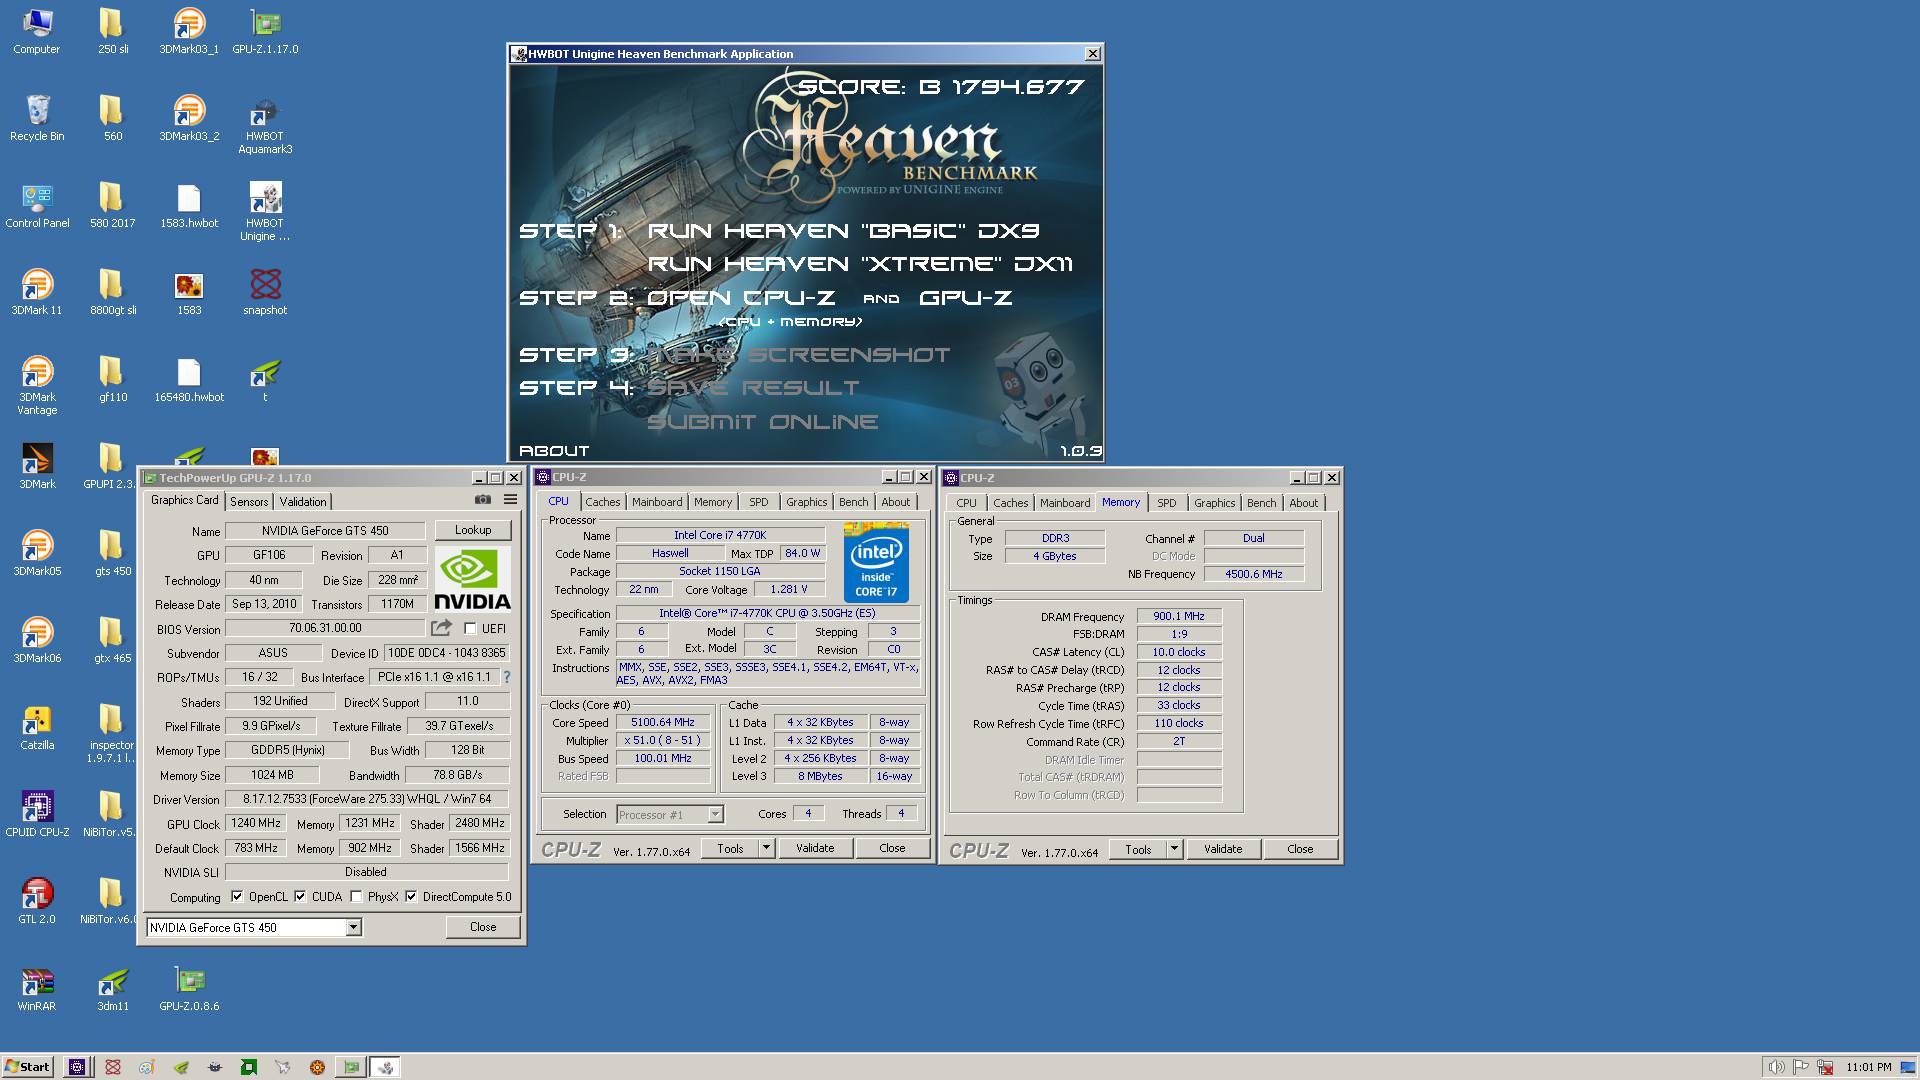Open the WinRAR desktop icon
The width and height of the screenshot is (1920, 1080).
coord(37,989)
